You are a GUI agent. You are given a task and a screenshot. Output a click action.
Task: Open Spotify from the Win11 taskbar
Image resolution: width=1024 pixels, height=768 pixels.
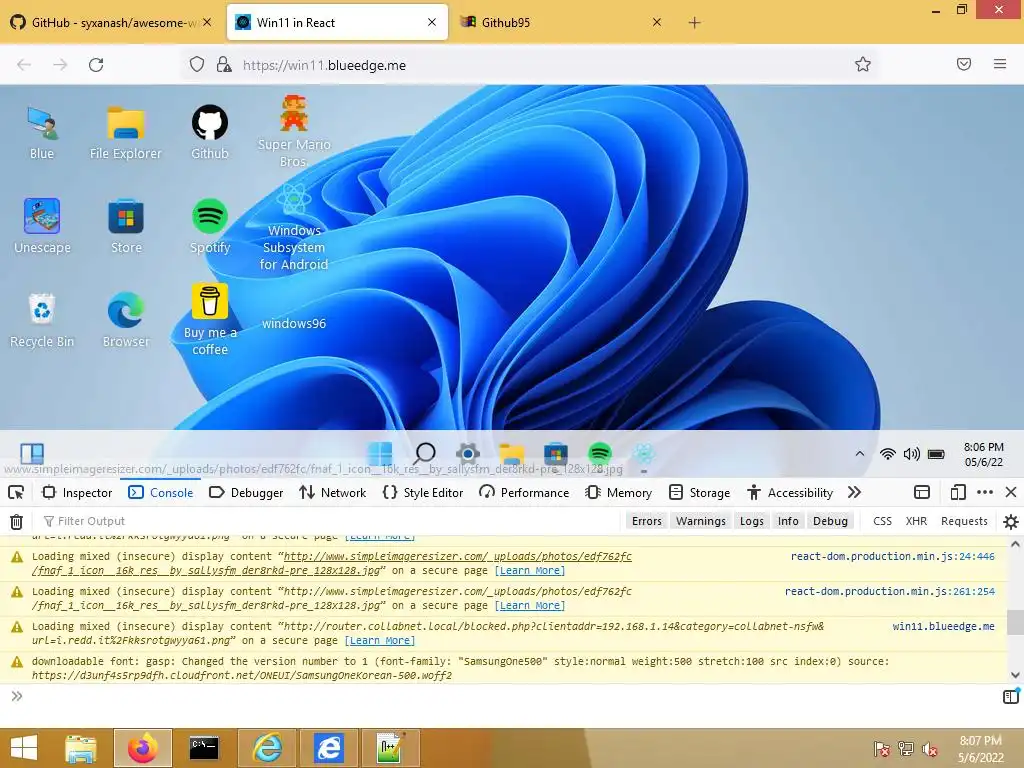coord(600,453)
